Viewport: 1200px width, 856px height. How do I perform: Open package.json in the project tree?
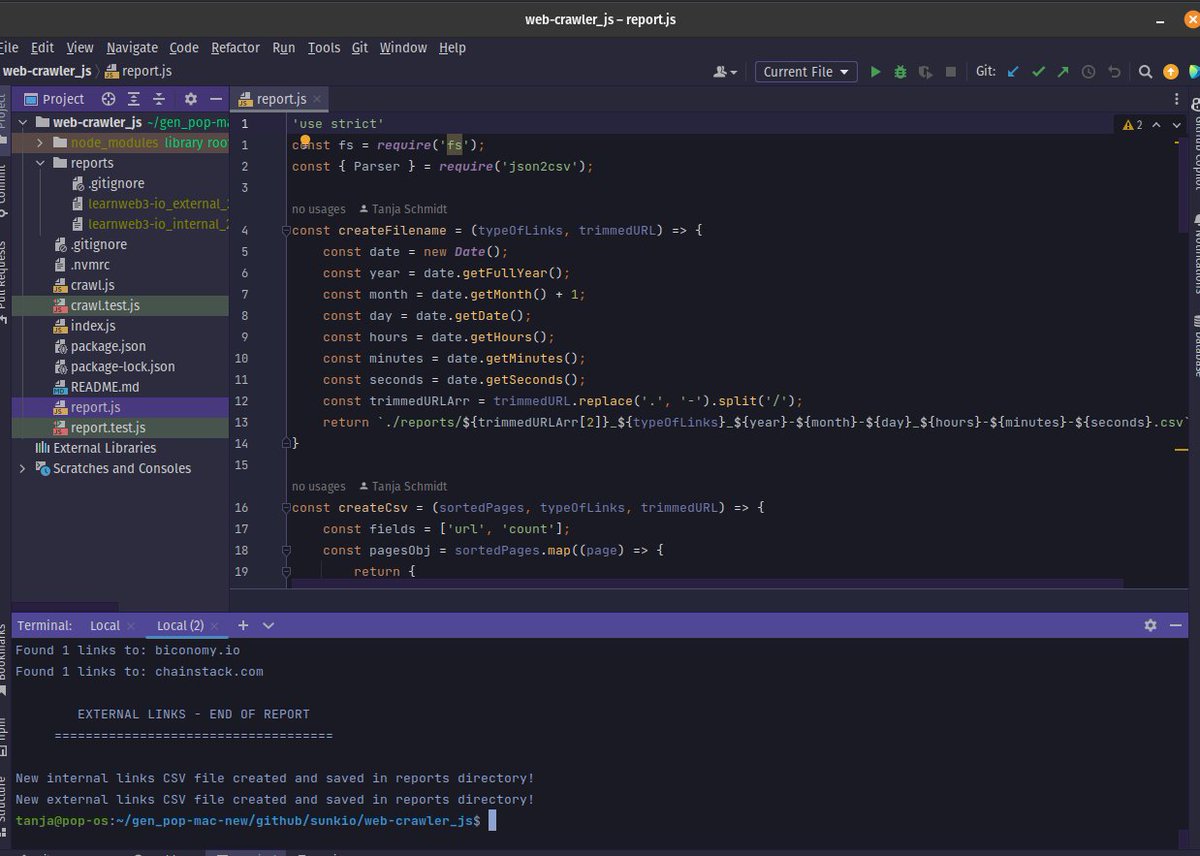click(x=99, y=346)
